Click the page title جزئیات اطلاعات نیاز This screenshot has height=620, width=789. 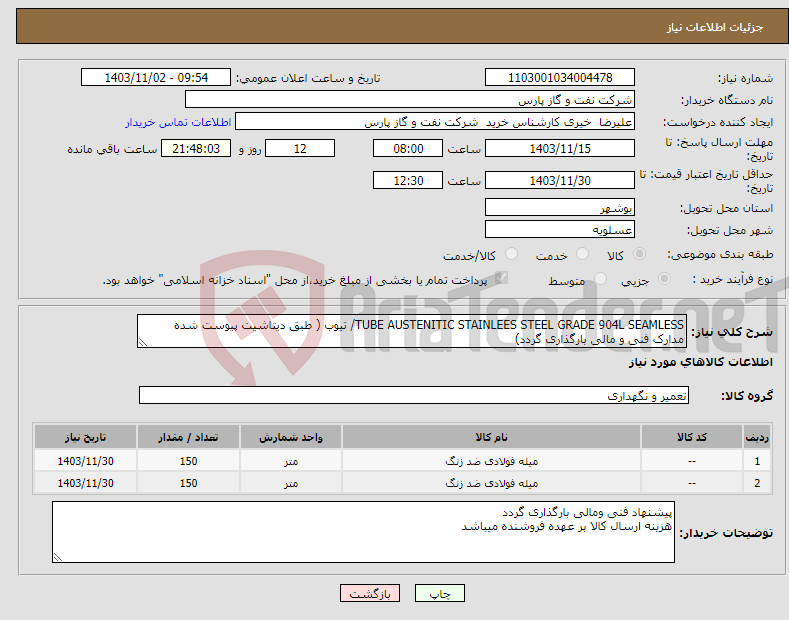click(715, 27)
